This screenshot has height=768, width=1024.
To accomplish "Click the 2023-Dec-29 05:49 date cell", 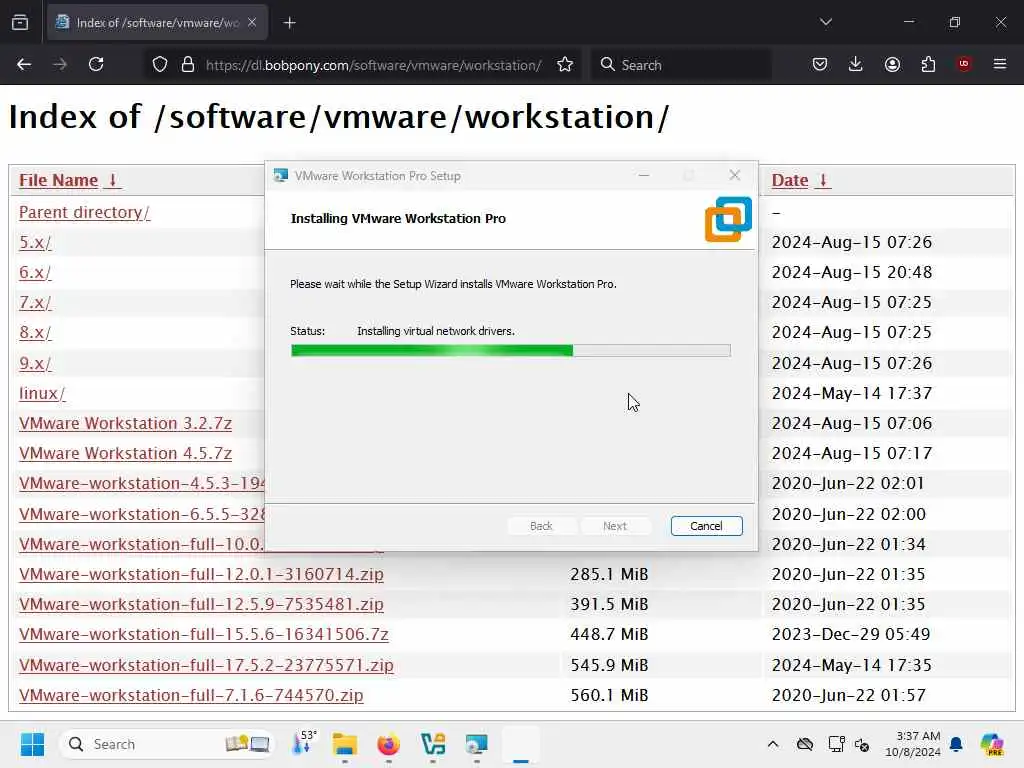I will 850,634.
